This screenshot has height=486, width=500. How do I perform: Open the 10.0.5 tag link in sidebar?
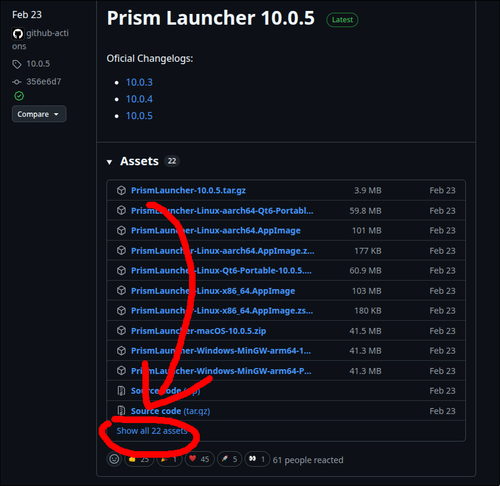pos(38,64)
